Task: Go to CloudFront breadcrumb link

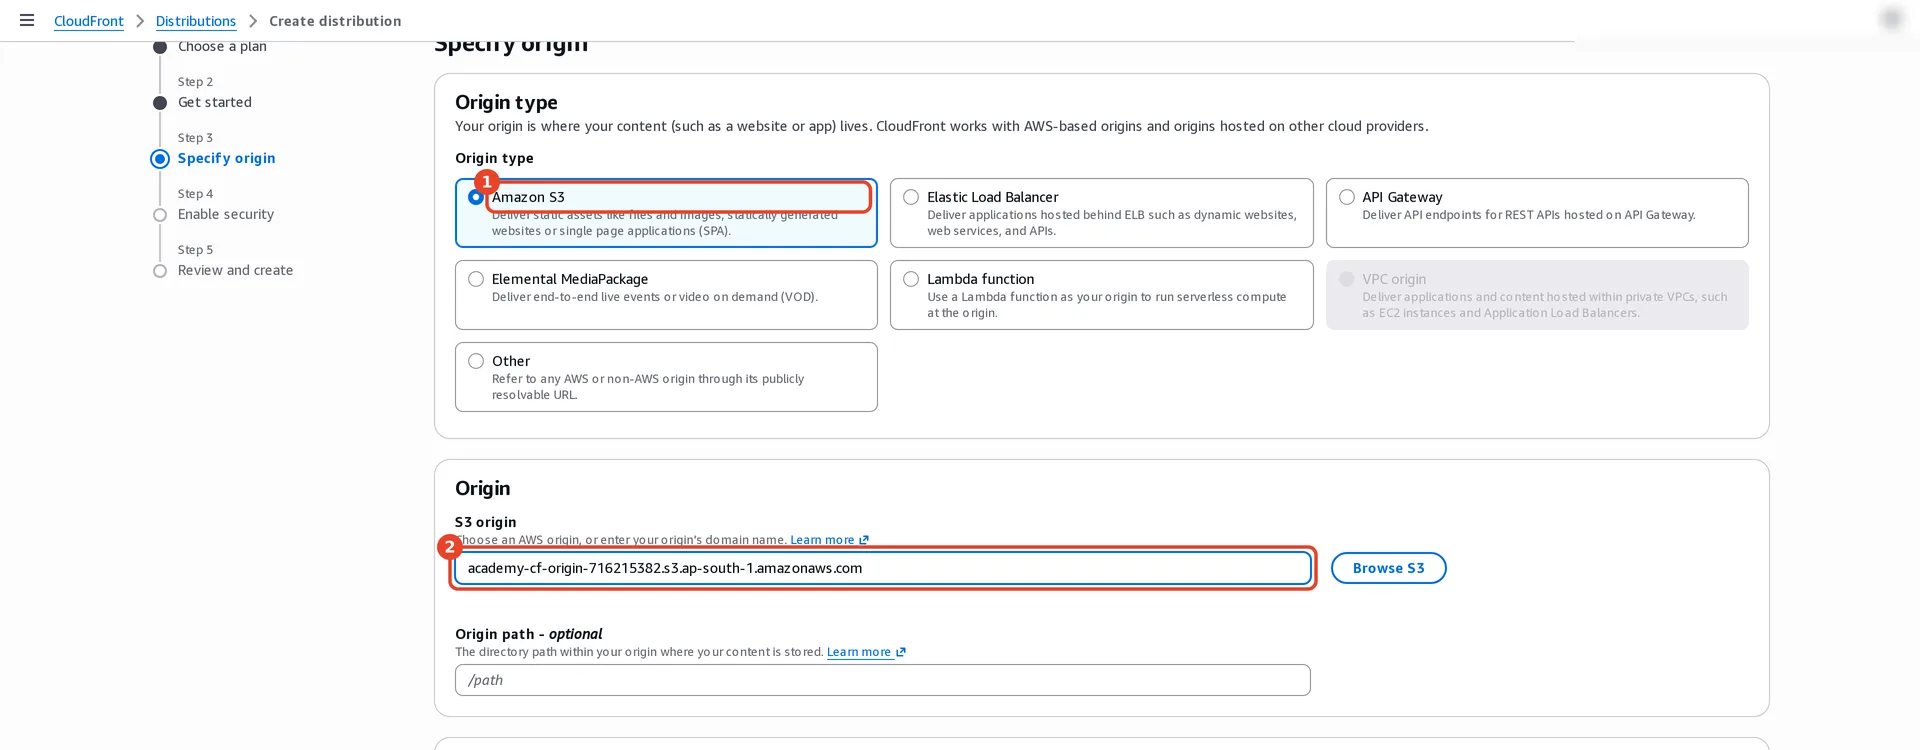Action: [x=89, y=21]
